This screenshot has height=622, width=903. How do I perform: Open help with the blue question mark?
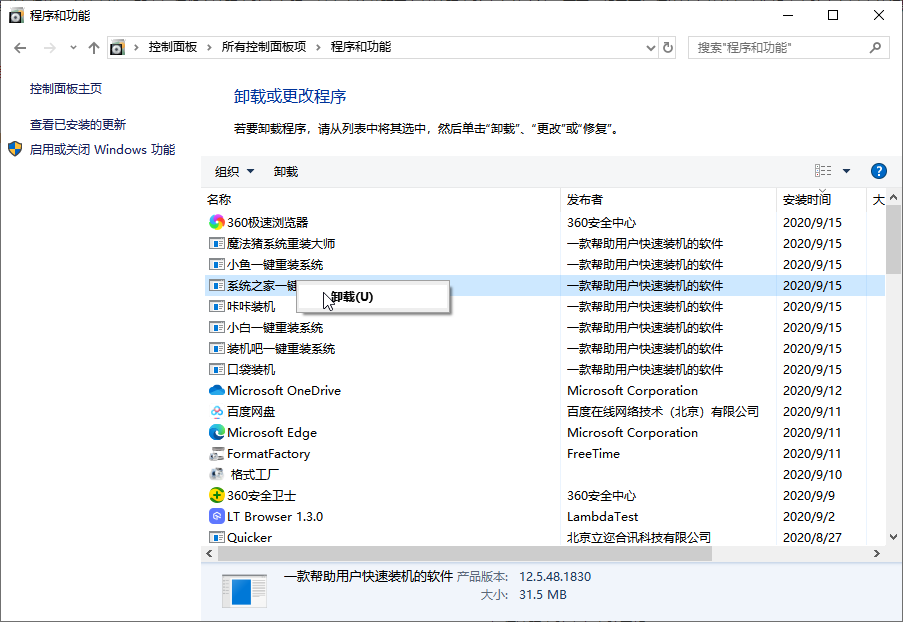coord(878,171)
